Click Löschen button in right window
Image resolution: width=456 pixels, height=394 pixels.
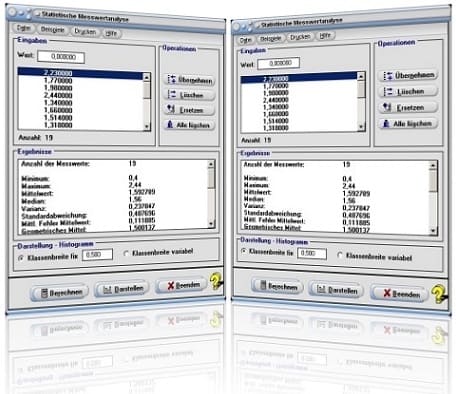click(408, 91)
